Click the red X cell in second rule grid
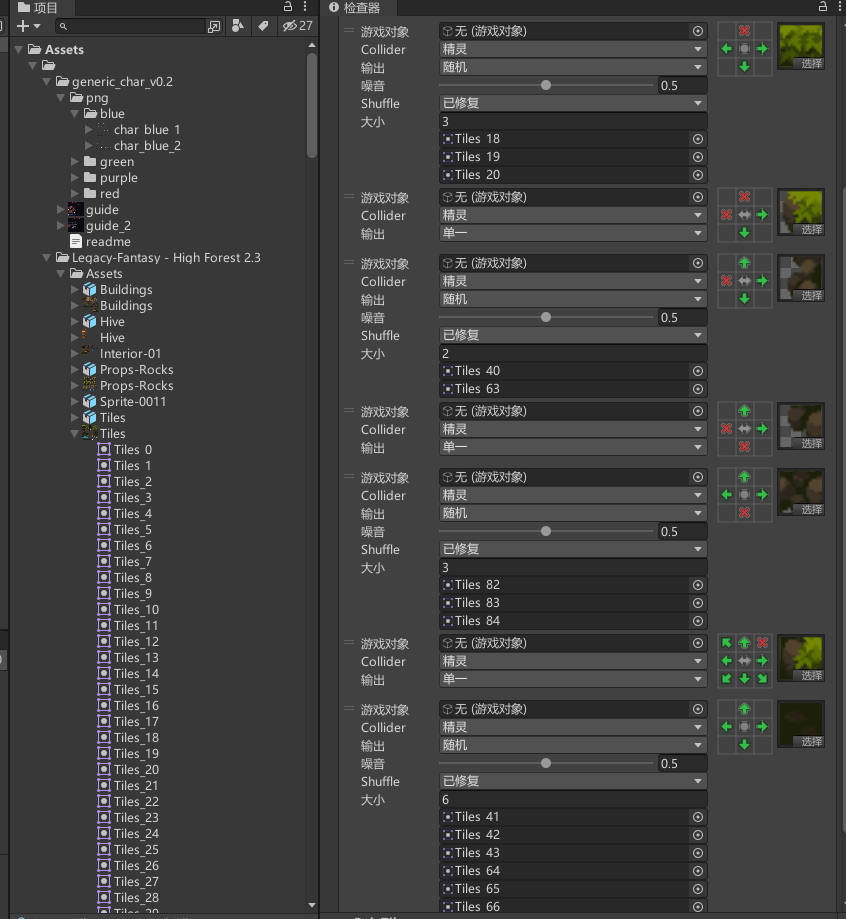The image size is (846, 919). pyautogui.click(x=726, y=214)
